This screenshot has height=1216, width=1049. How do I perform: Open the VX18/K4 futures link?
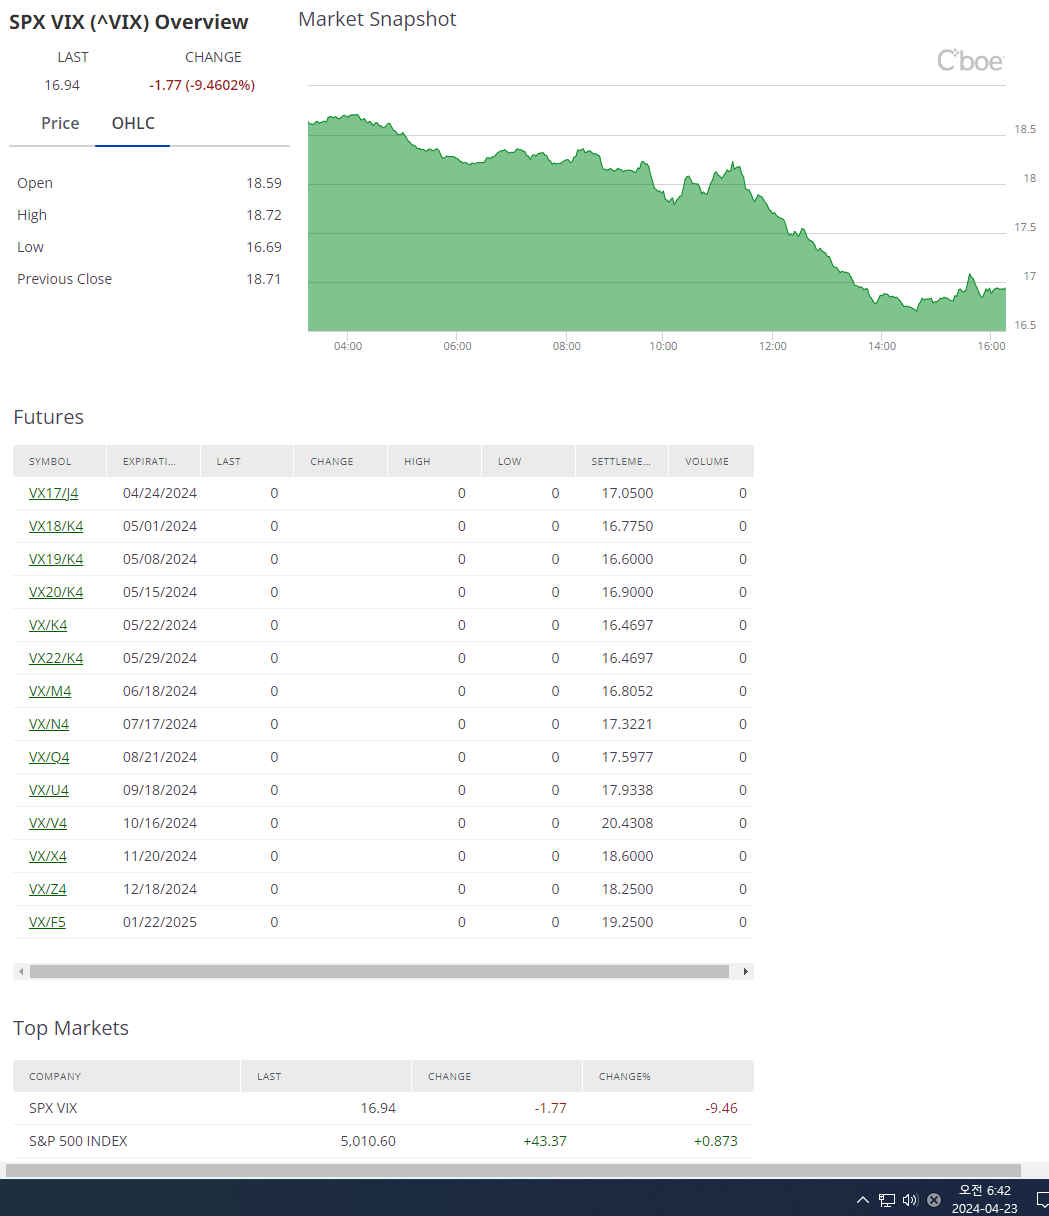56,526
